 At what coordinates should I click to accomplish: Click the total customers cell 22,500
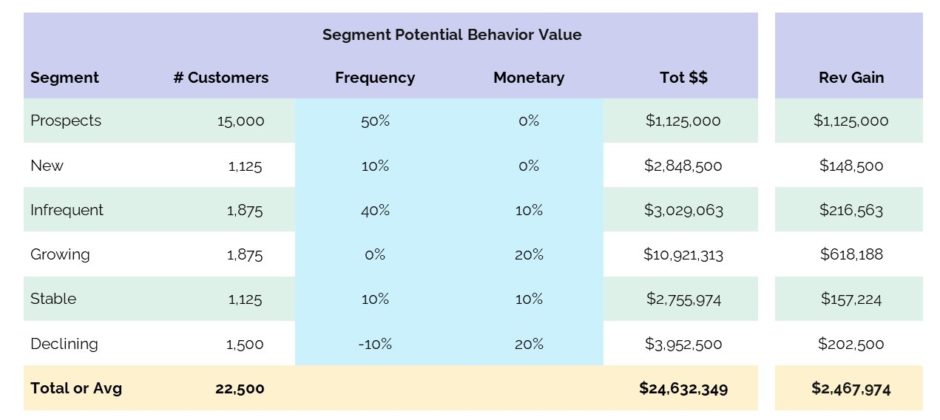point(240,389)
